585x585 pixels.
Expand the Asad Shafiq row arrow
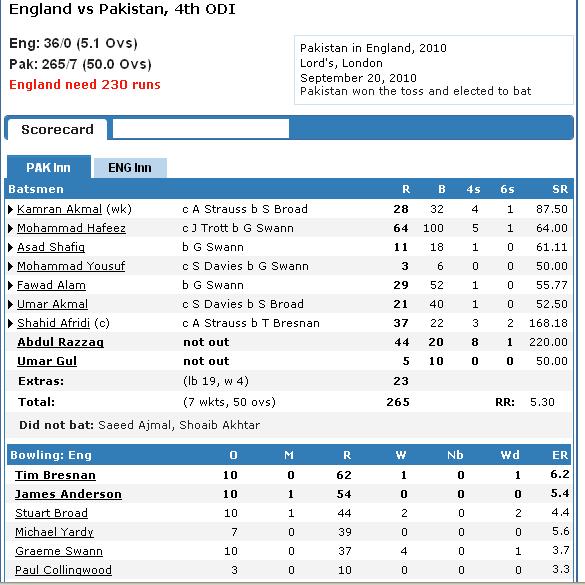click(11, 247)
